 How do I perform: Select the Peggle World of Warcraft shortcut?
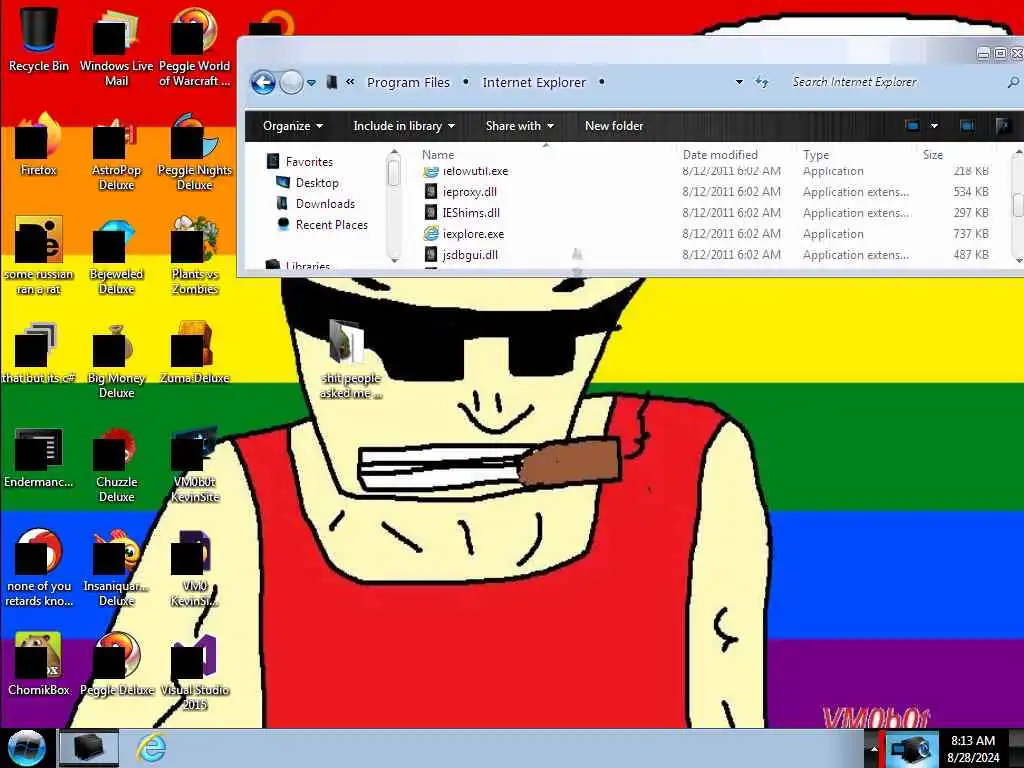pos(194,46)
